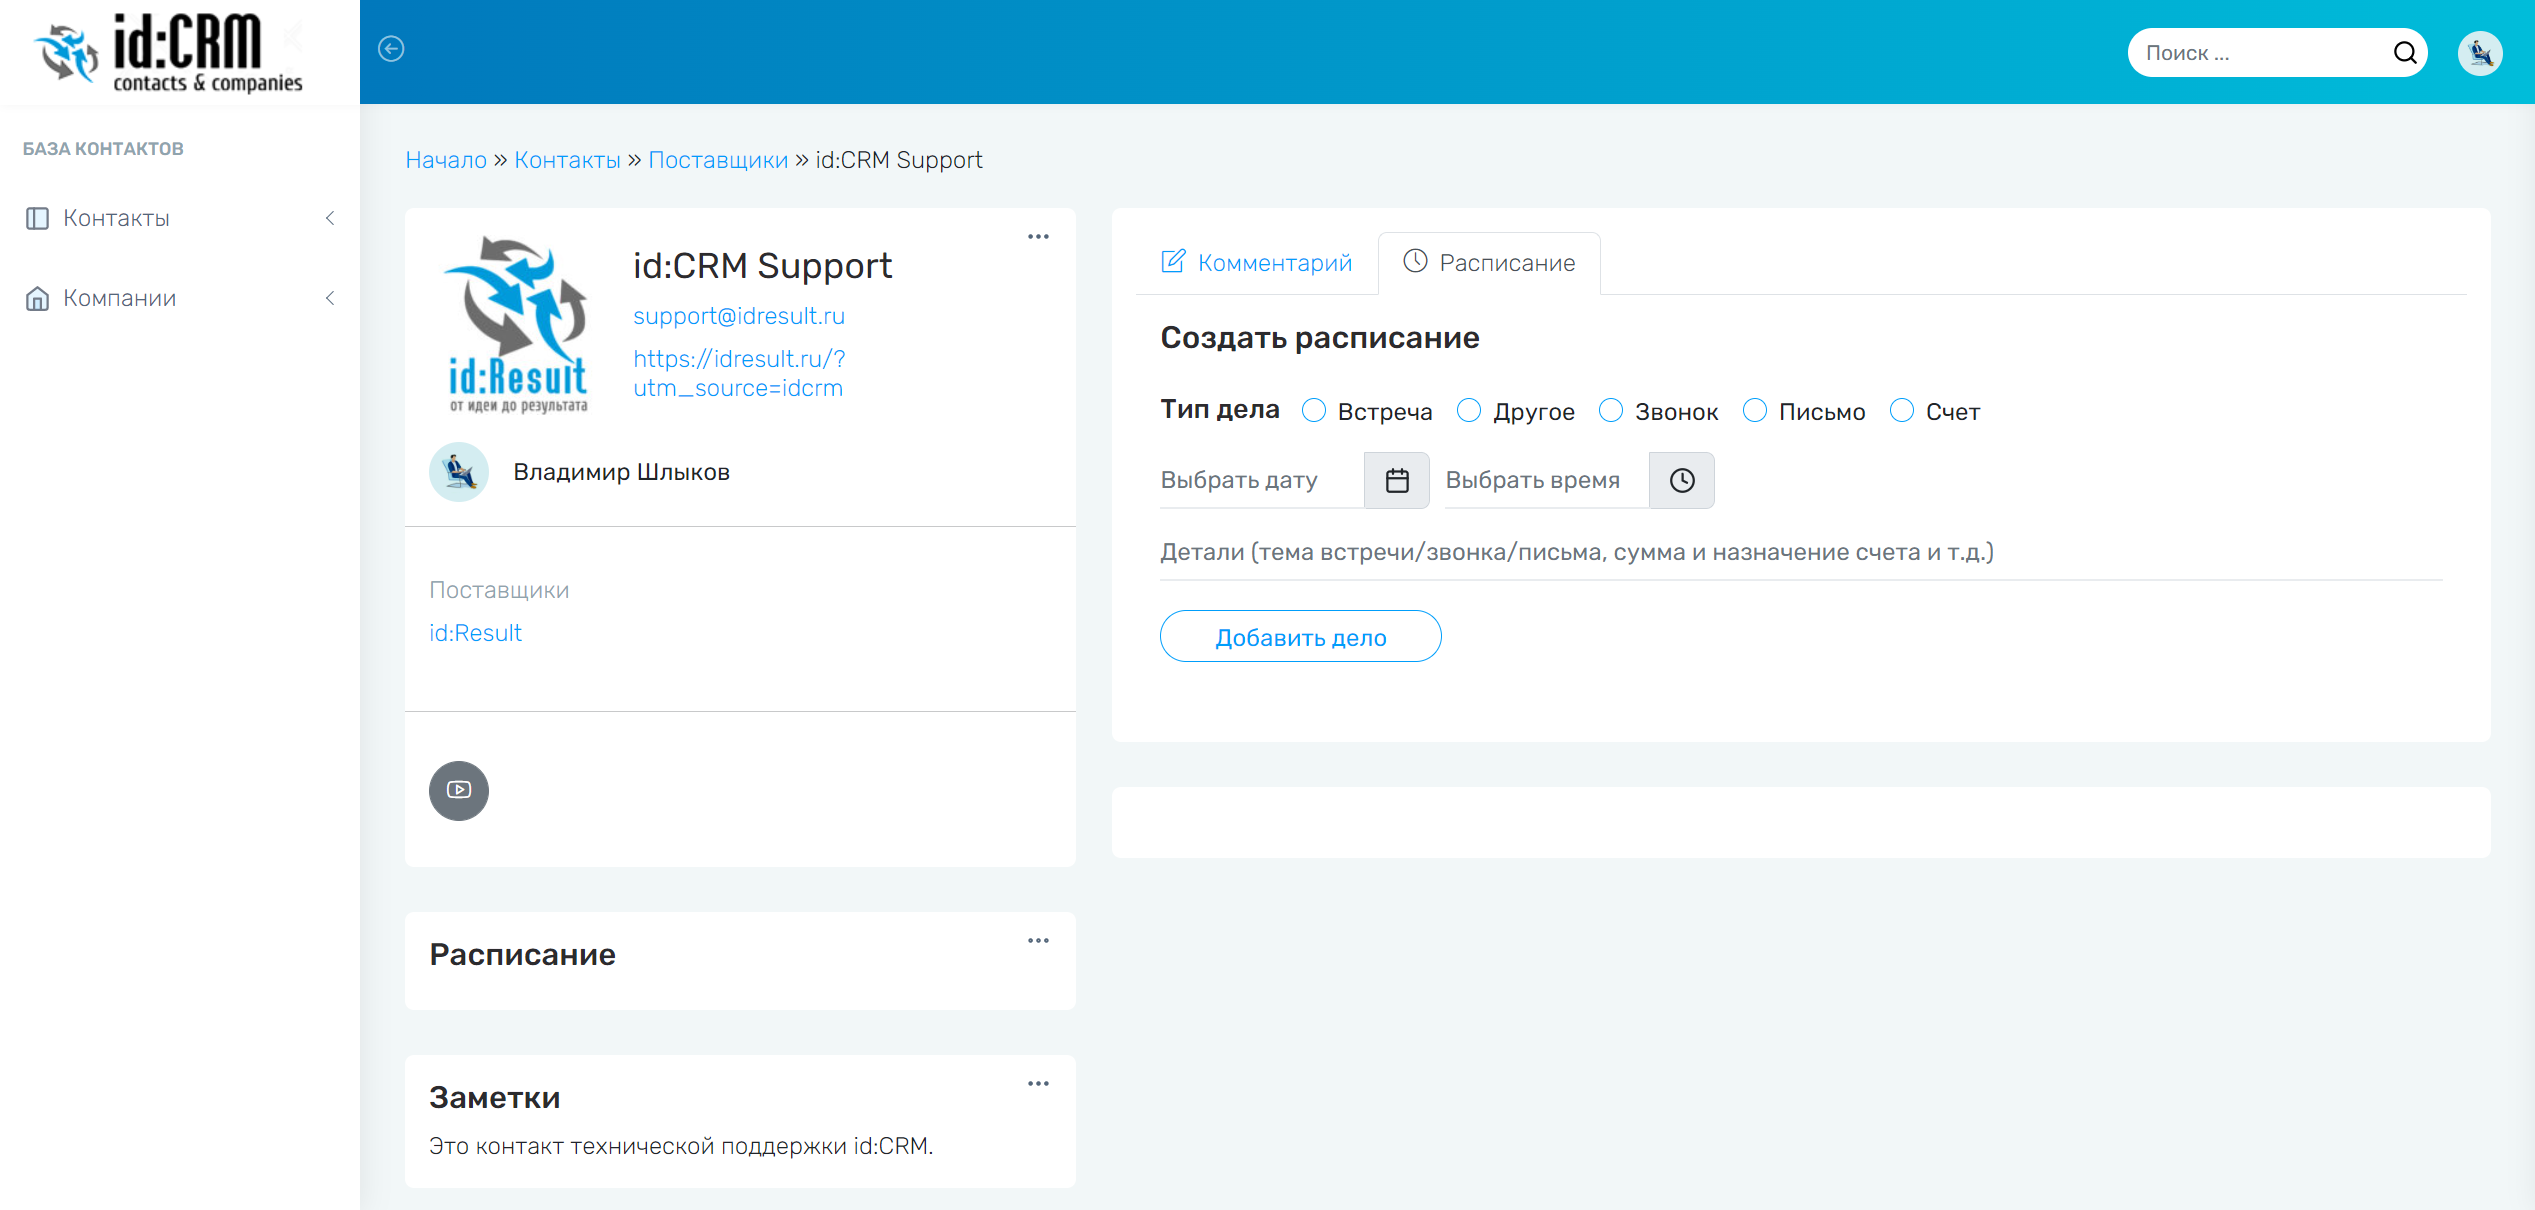Open the idresult.ru website link
Viewport: 2535px width, 1210px height.
[739, 373]
